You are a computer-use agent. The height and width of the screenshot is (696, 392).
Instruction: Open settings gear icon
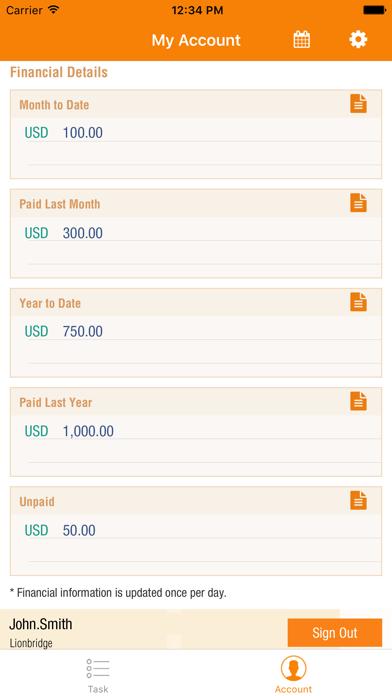(x=358, y=40)
